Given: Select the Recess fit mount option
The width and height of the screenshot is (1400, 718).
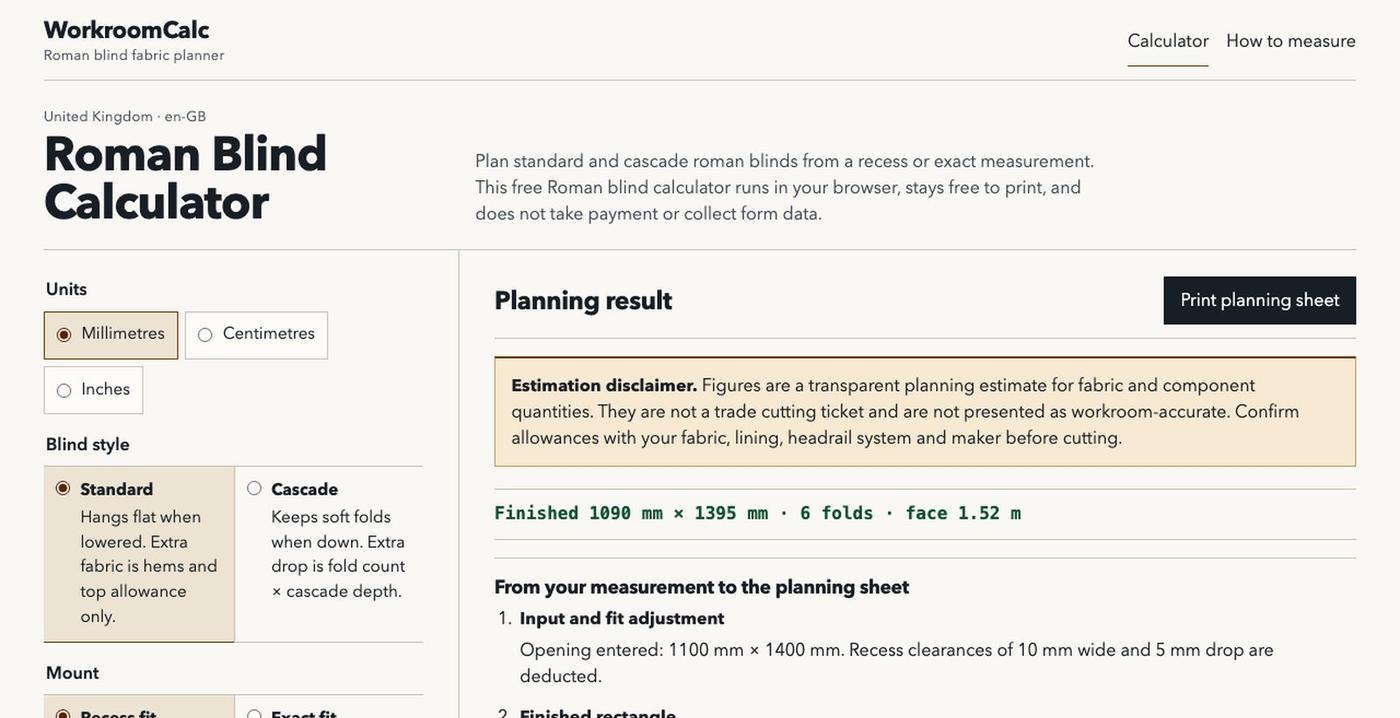Looking at the screenshot, I should coord(139,707).
